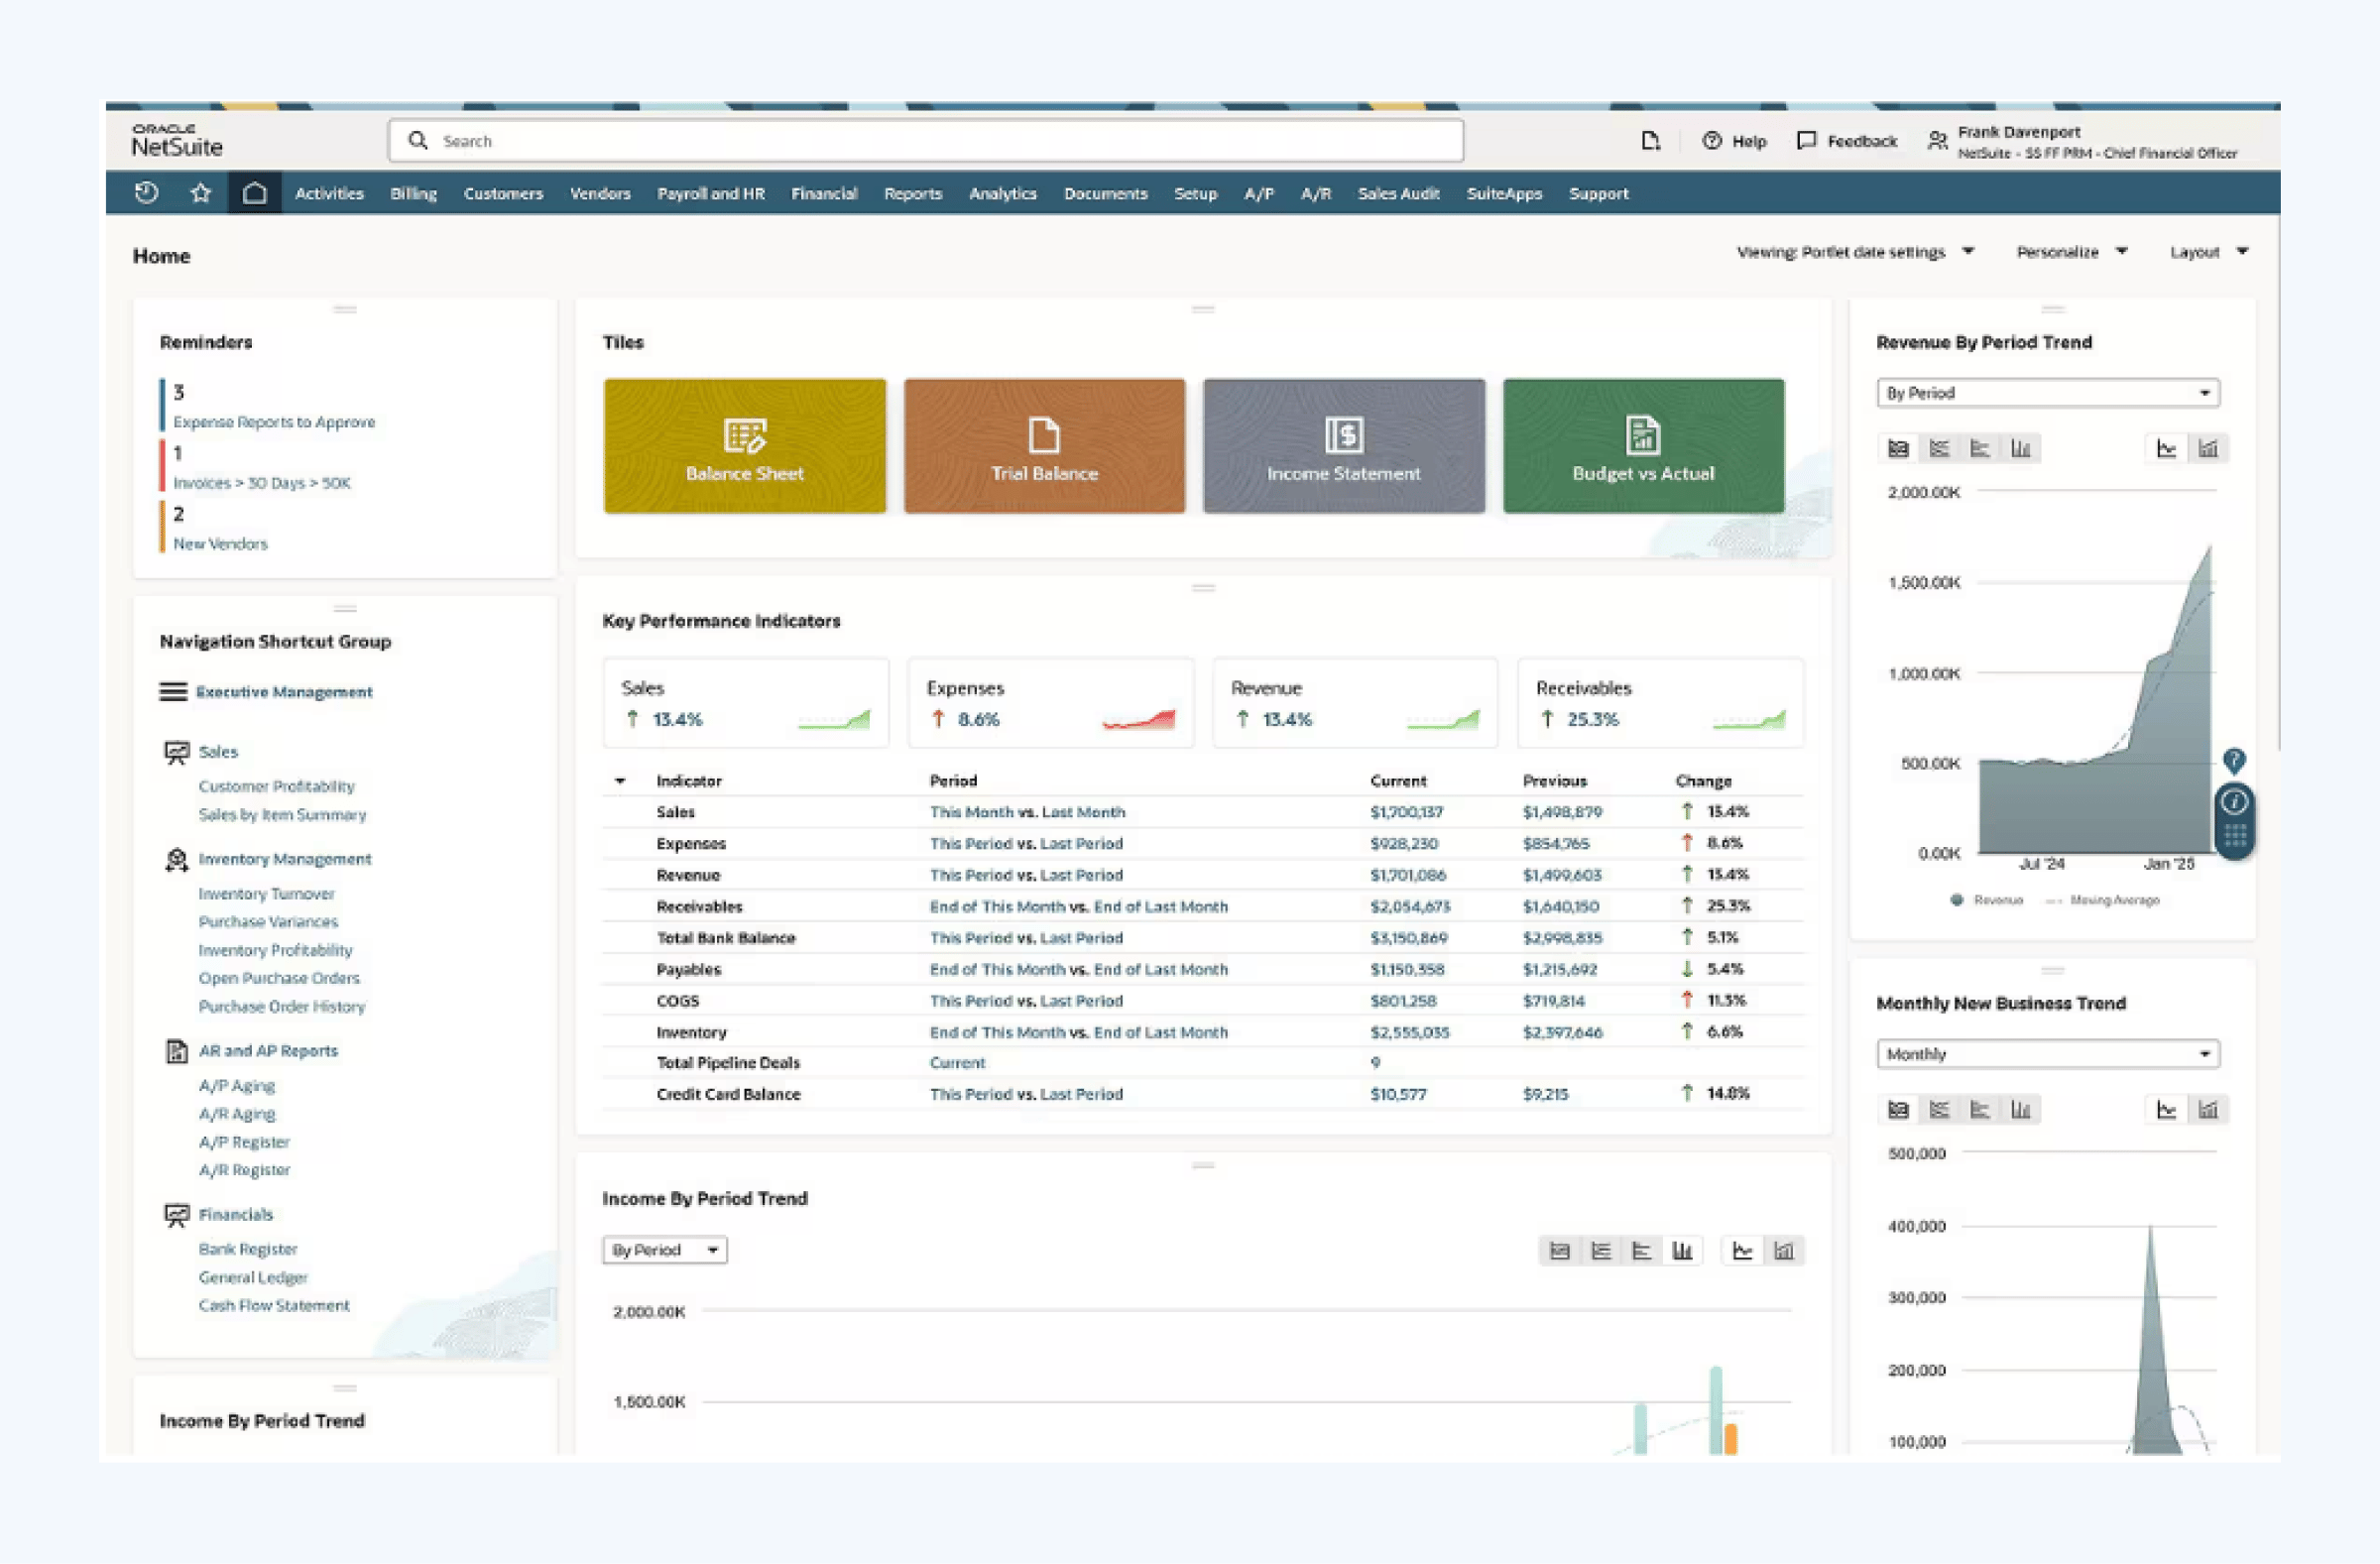Click the Receivables 25.3% KPI card
This screenshot has width=2380, height=1564.
point(1661,703)
